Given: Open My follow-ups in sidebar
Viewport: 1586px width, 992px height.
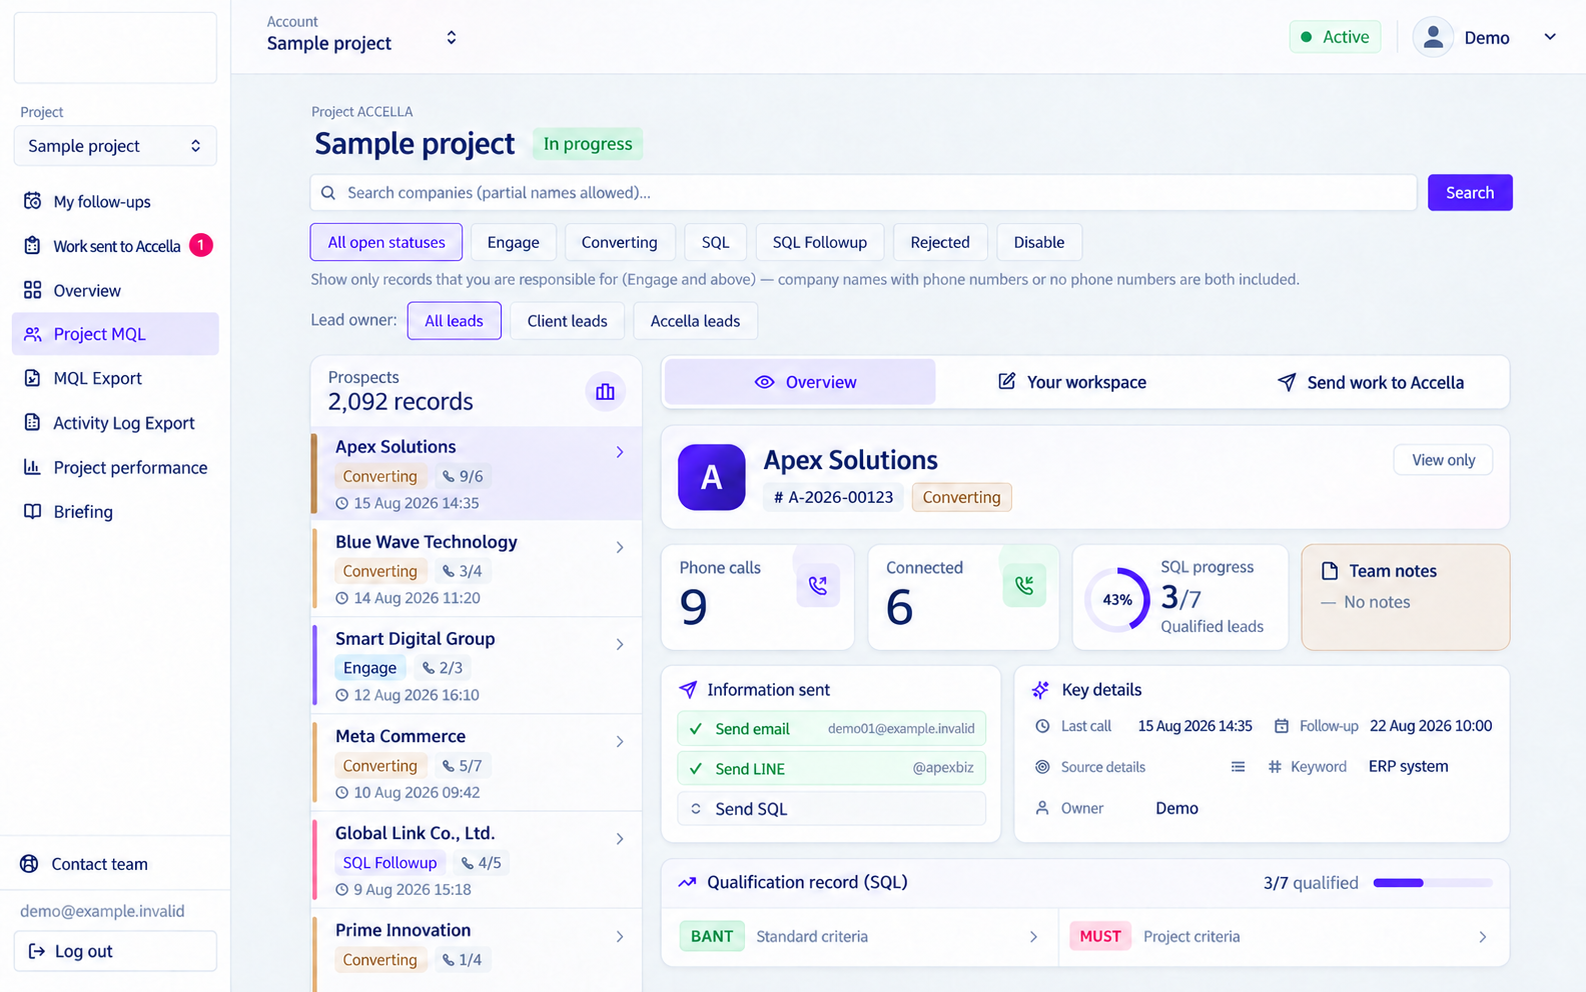Looking at the screenshot, I should pos(115,202).
